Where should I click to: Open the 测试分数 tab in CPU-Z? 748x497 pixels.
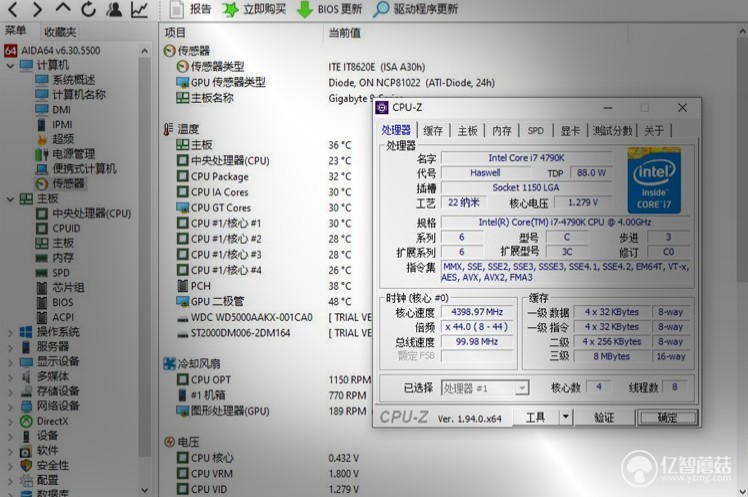pos(613,131)
